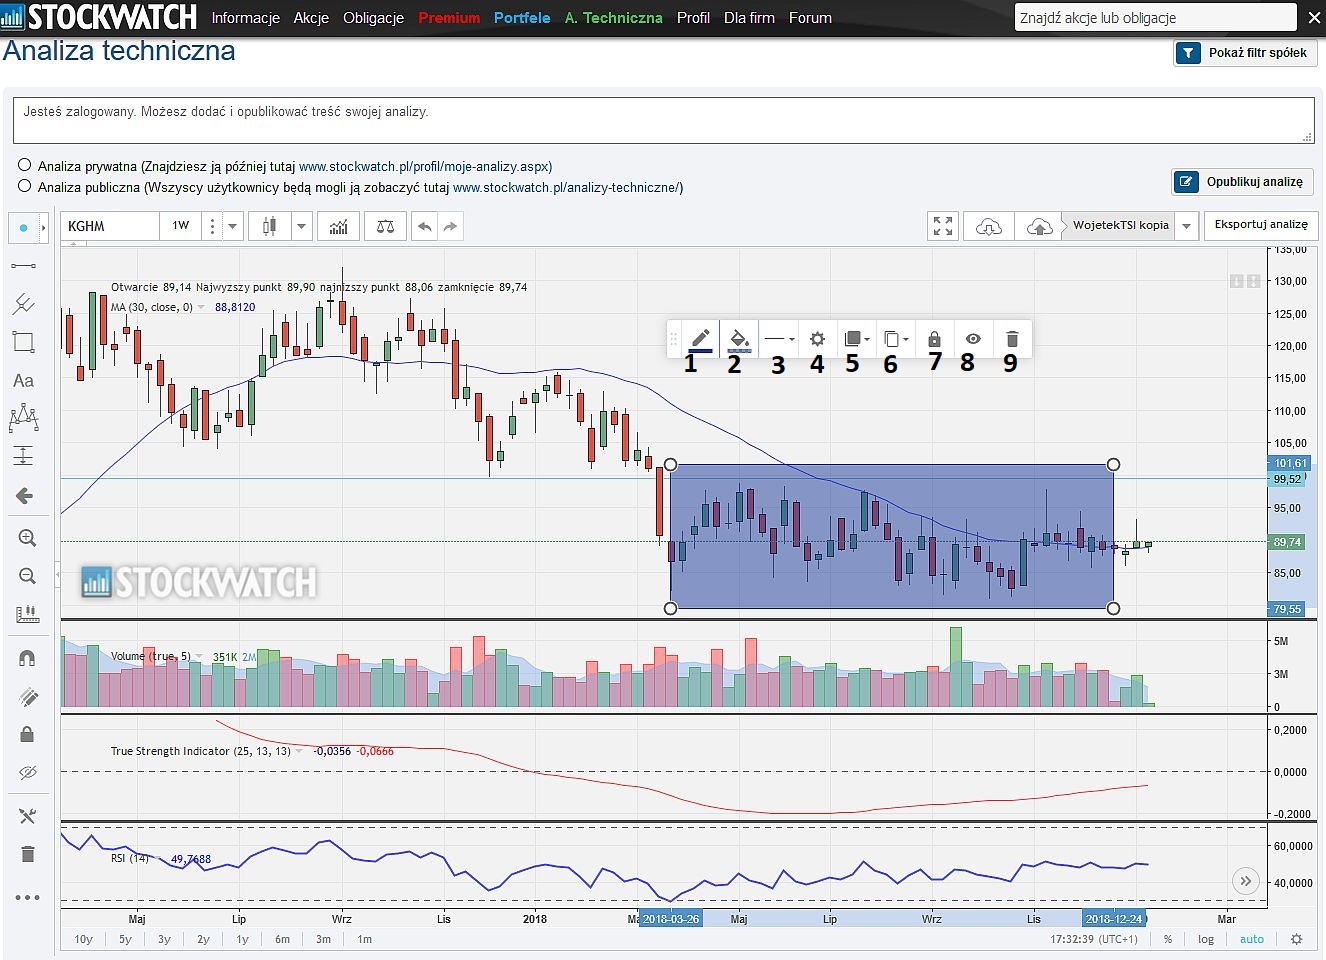The width and height of the screenshot is (1326, 960).
Task: Open the Informacje menu
Action: tap(245, 18)
